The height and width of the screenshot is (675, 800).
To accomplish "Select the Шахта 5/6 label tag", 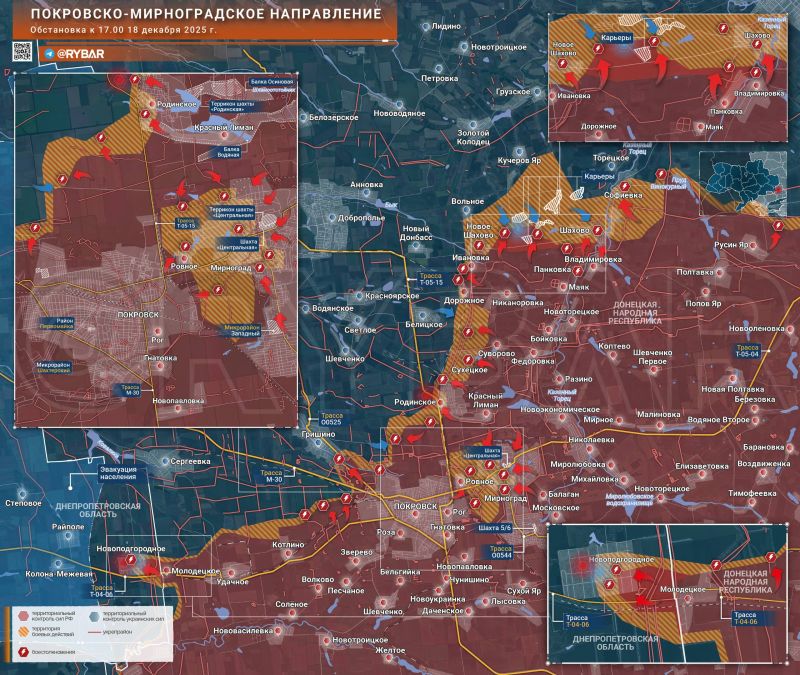I will pos(495,527).
